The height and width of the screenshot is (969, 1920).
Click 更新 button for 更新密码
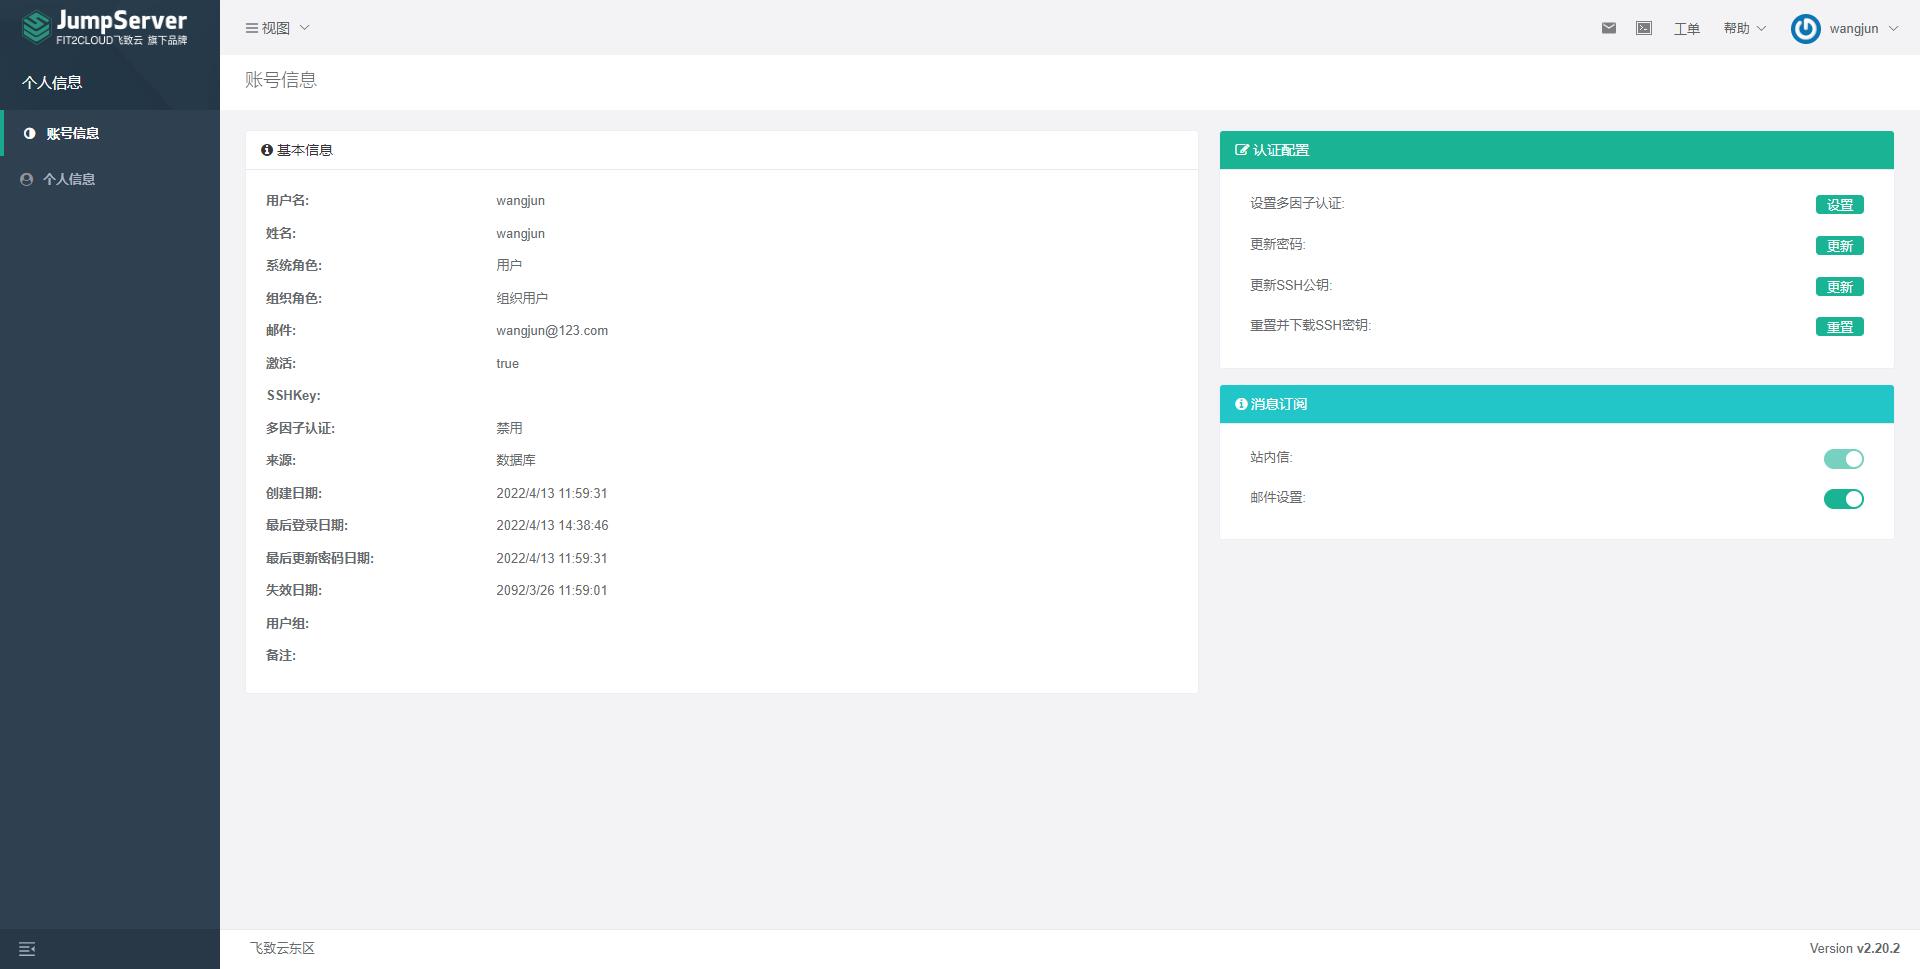pyautogui.click(x=1839, y=246)
